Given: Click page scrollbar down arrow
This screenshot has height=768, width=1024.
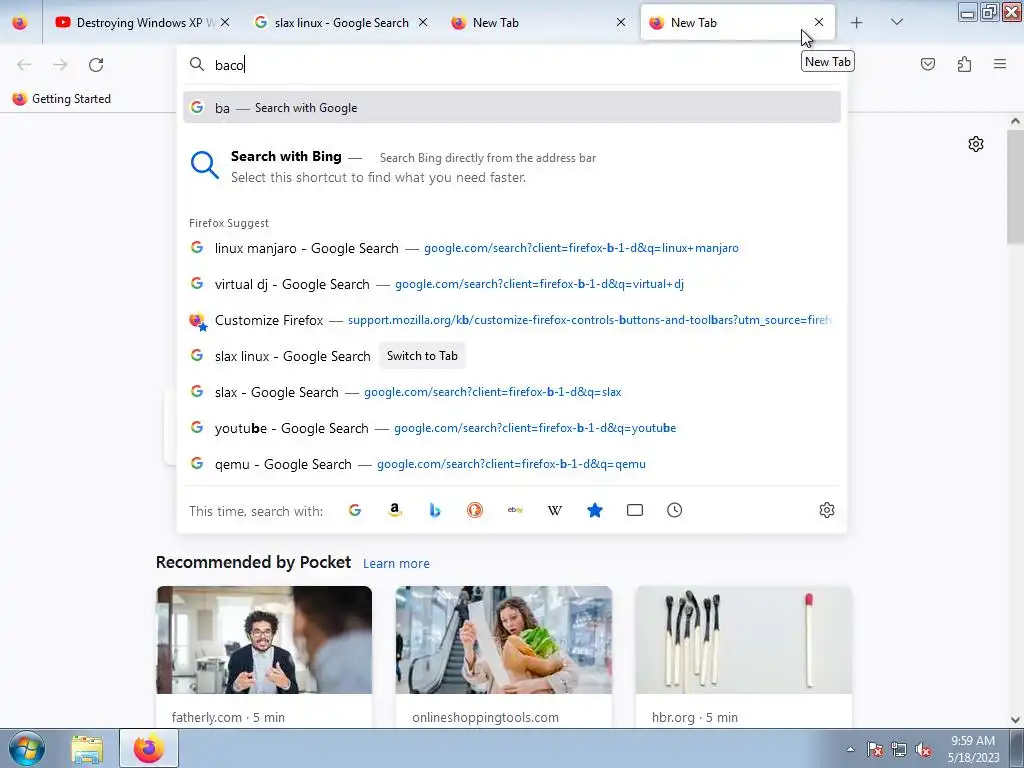Looking at the screenshot, I should (x=1015, y=720).
